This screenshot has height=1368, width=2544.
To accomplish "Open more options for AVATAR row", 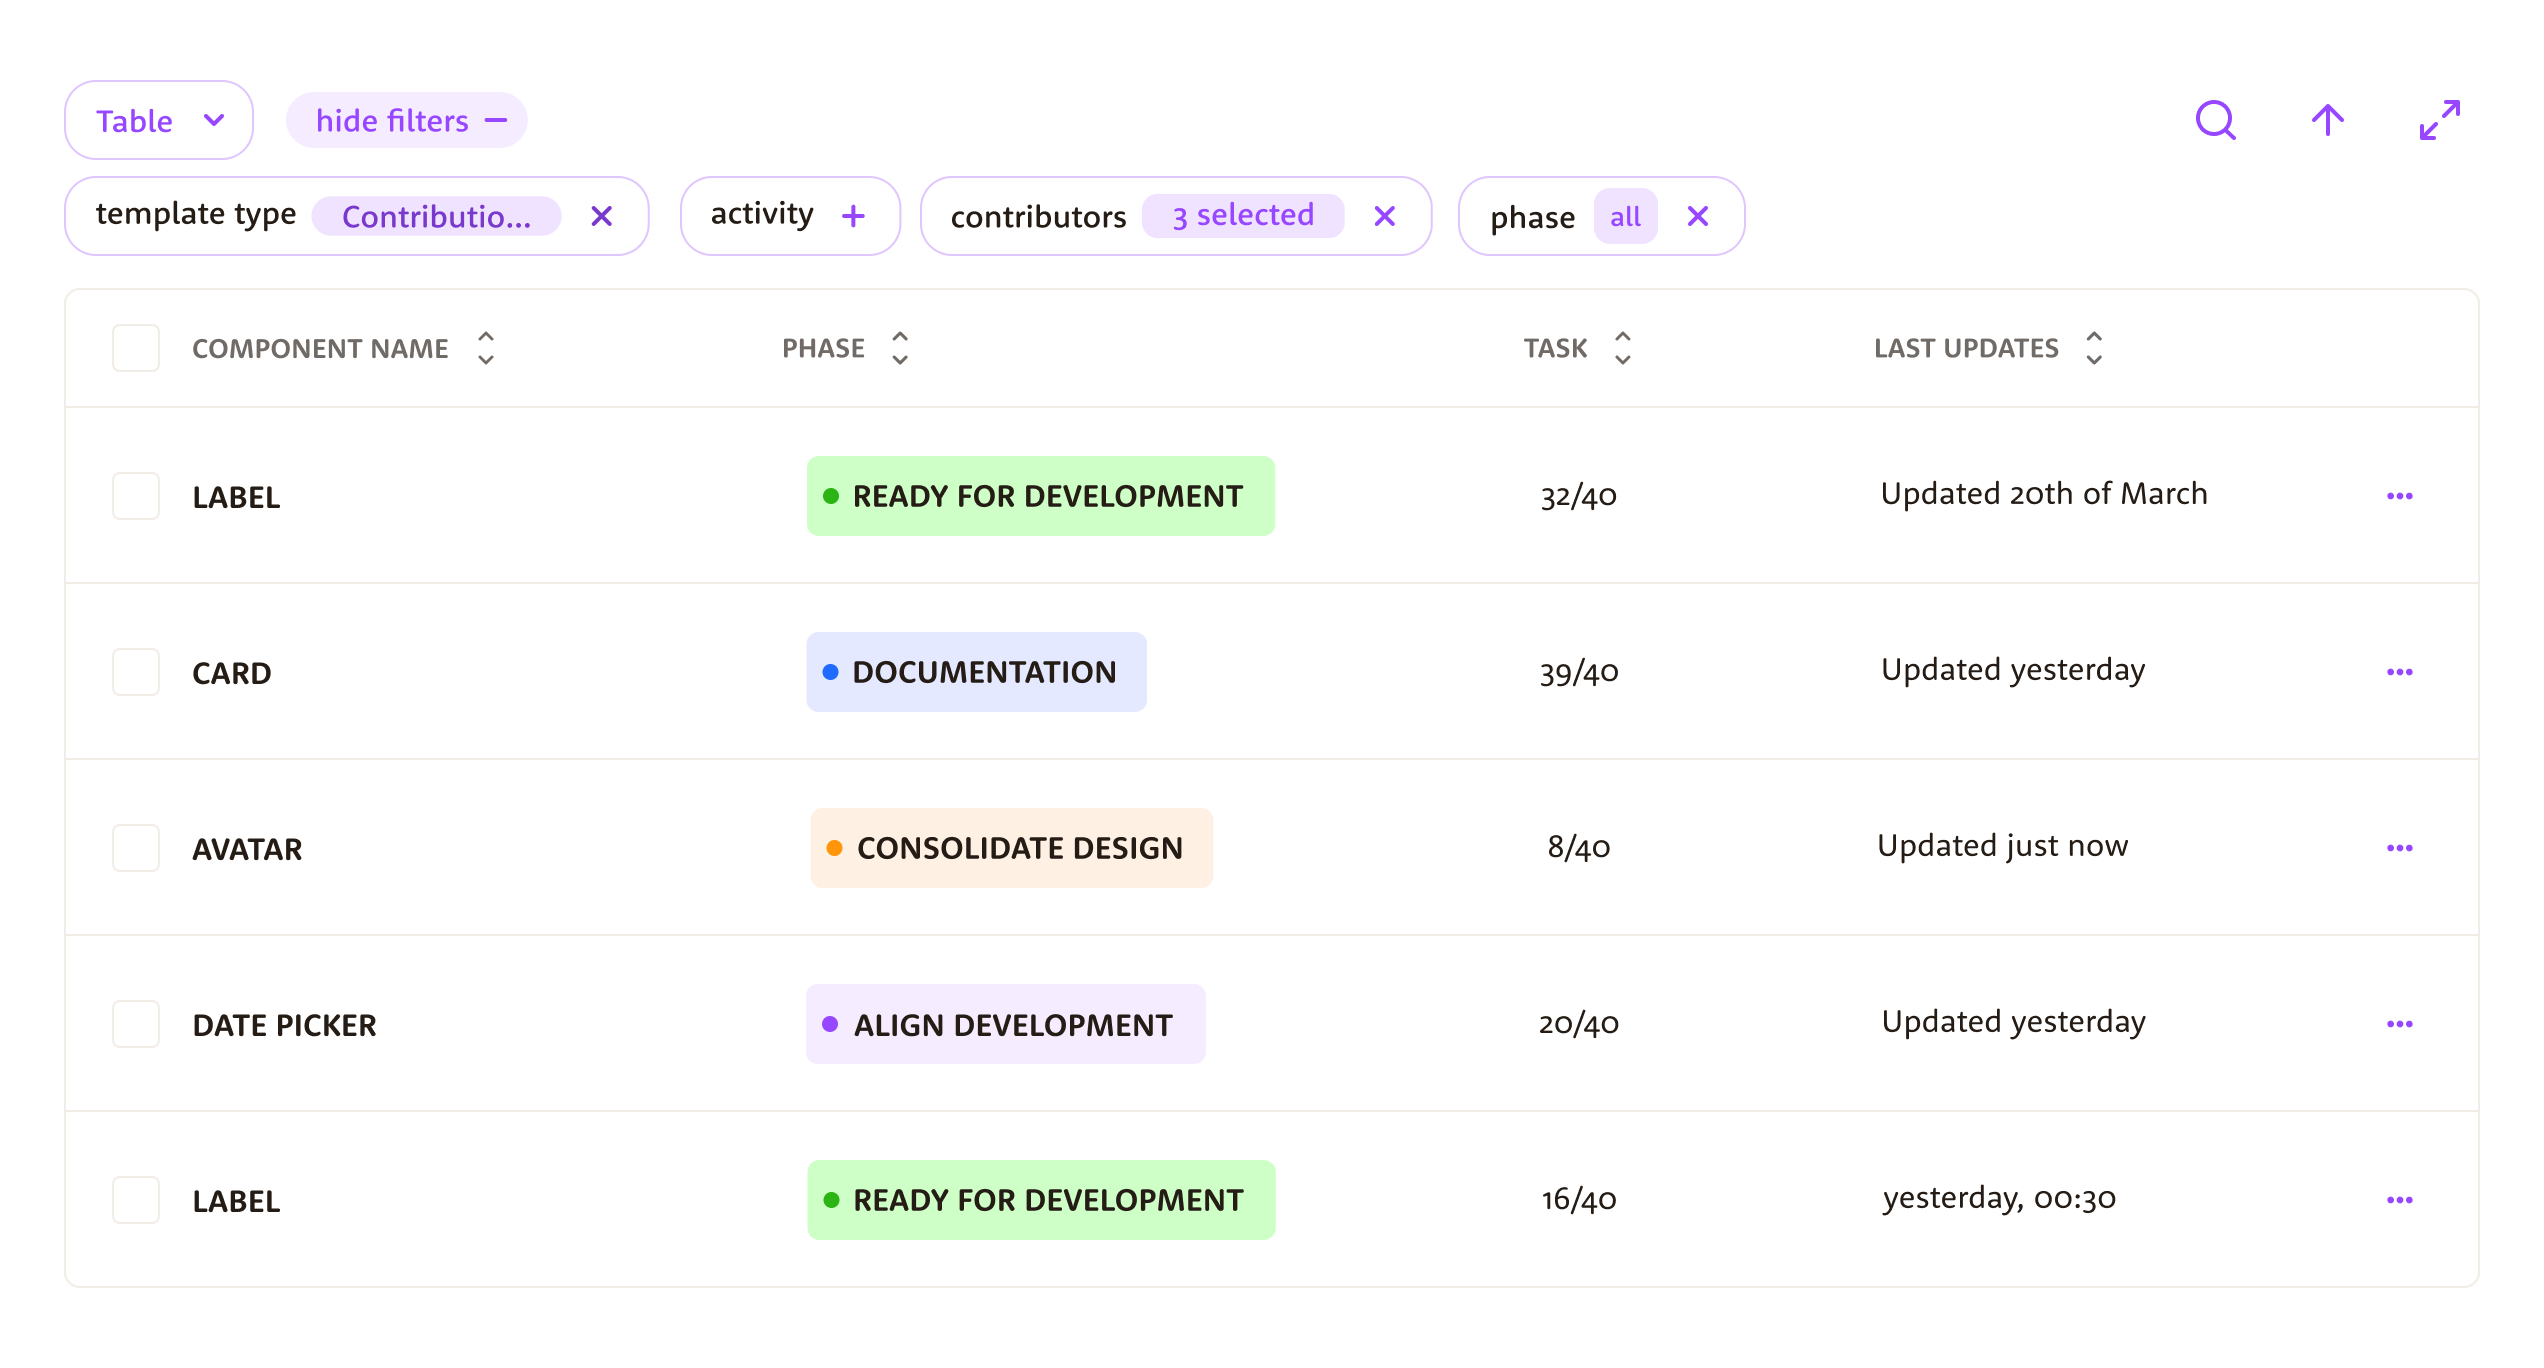I will (x=2399, y=848).
